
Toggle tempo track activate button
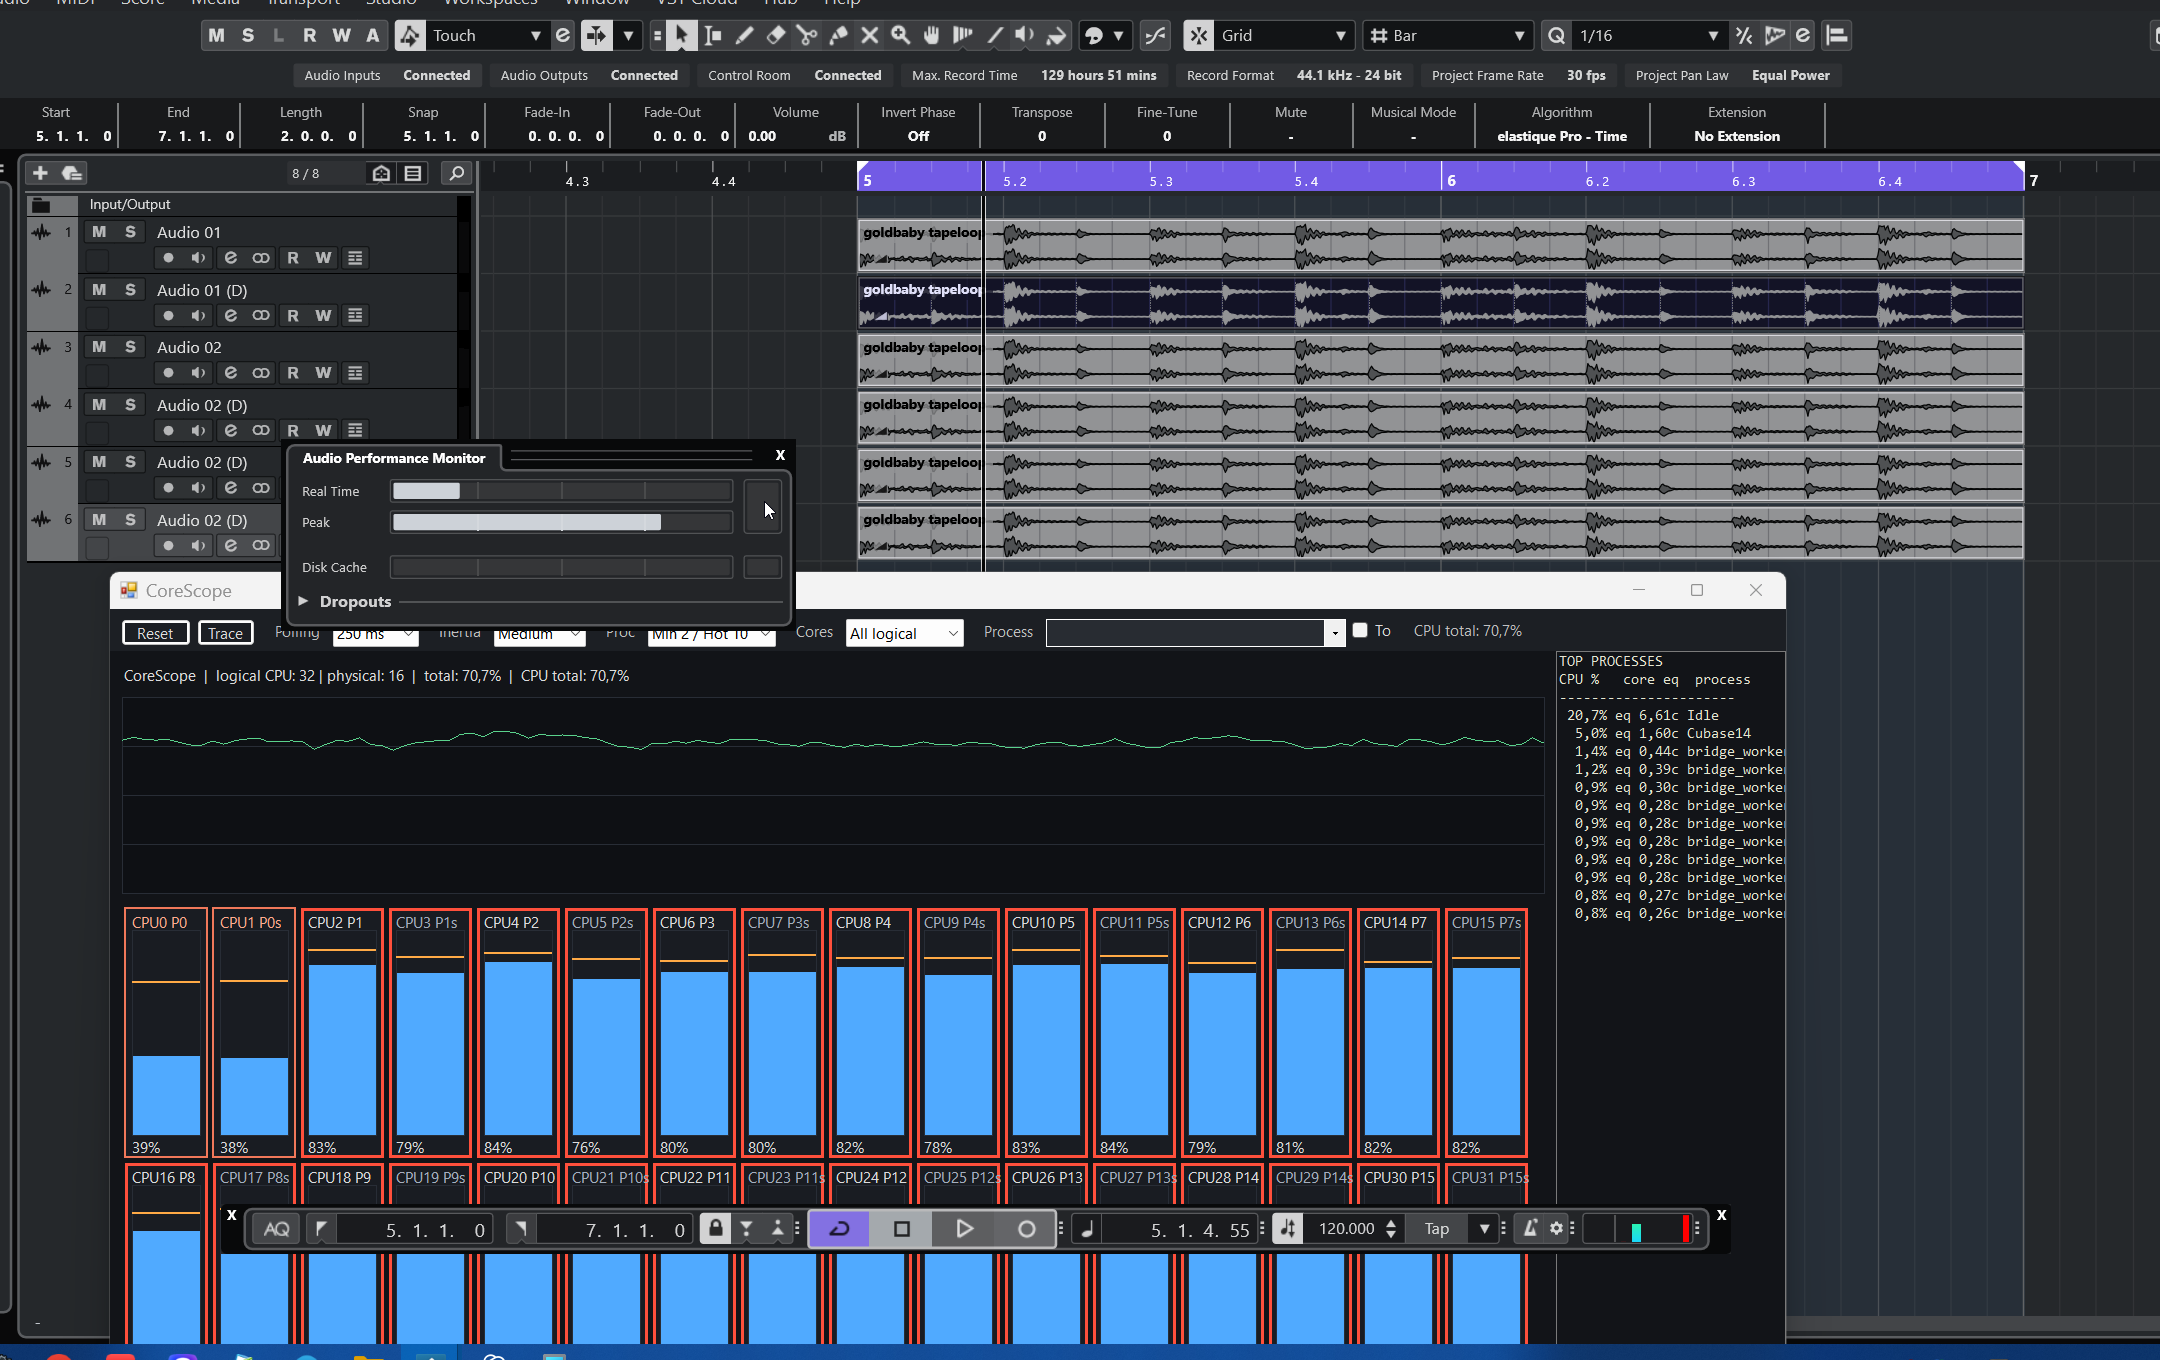click(x=1288, y=1229)
